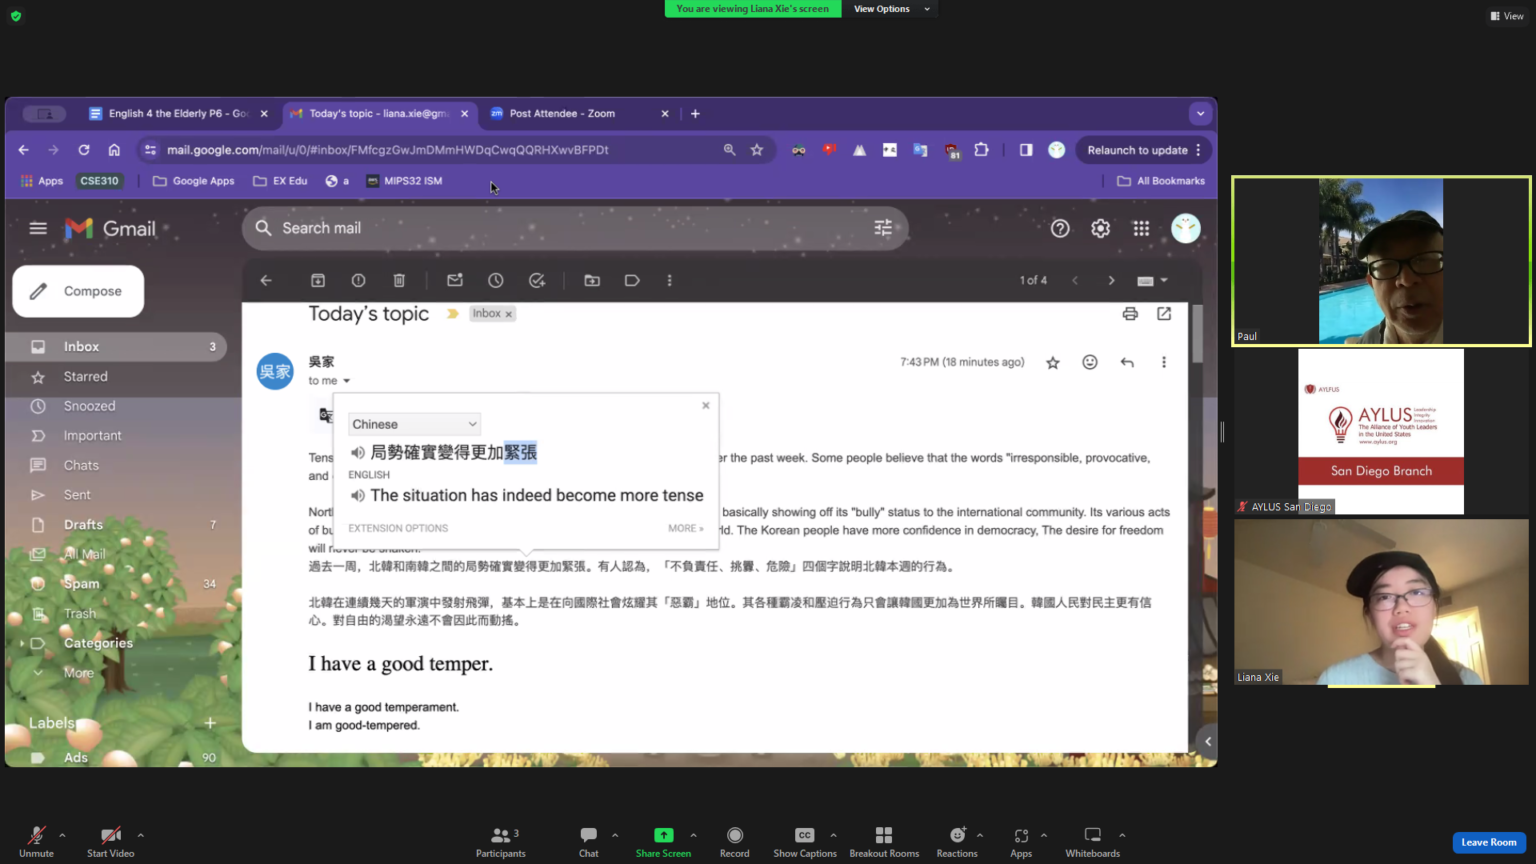Image resolution: width=1536 pixels, height=864 pixels.
Task: Click the browser back arrow
Action: [x=24, y=150]
